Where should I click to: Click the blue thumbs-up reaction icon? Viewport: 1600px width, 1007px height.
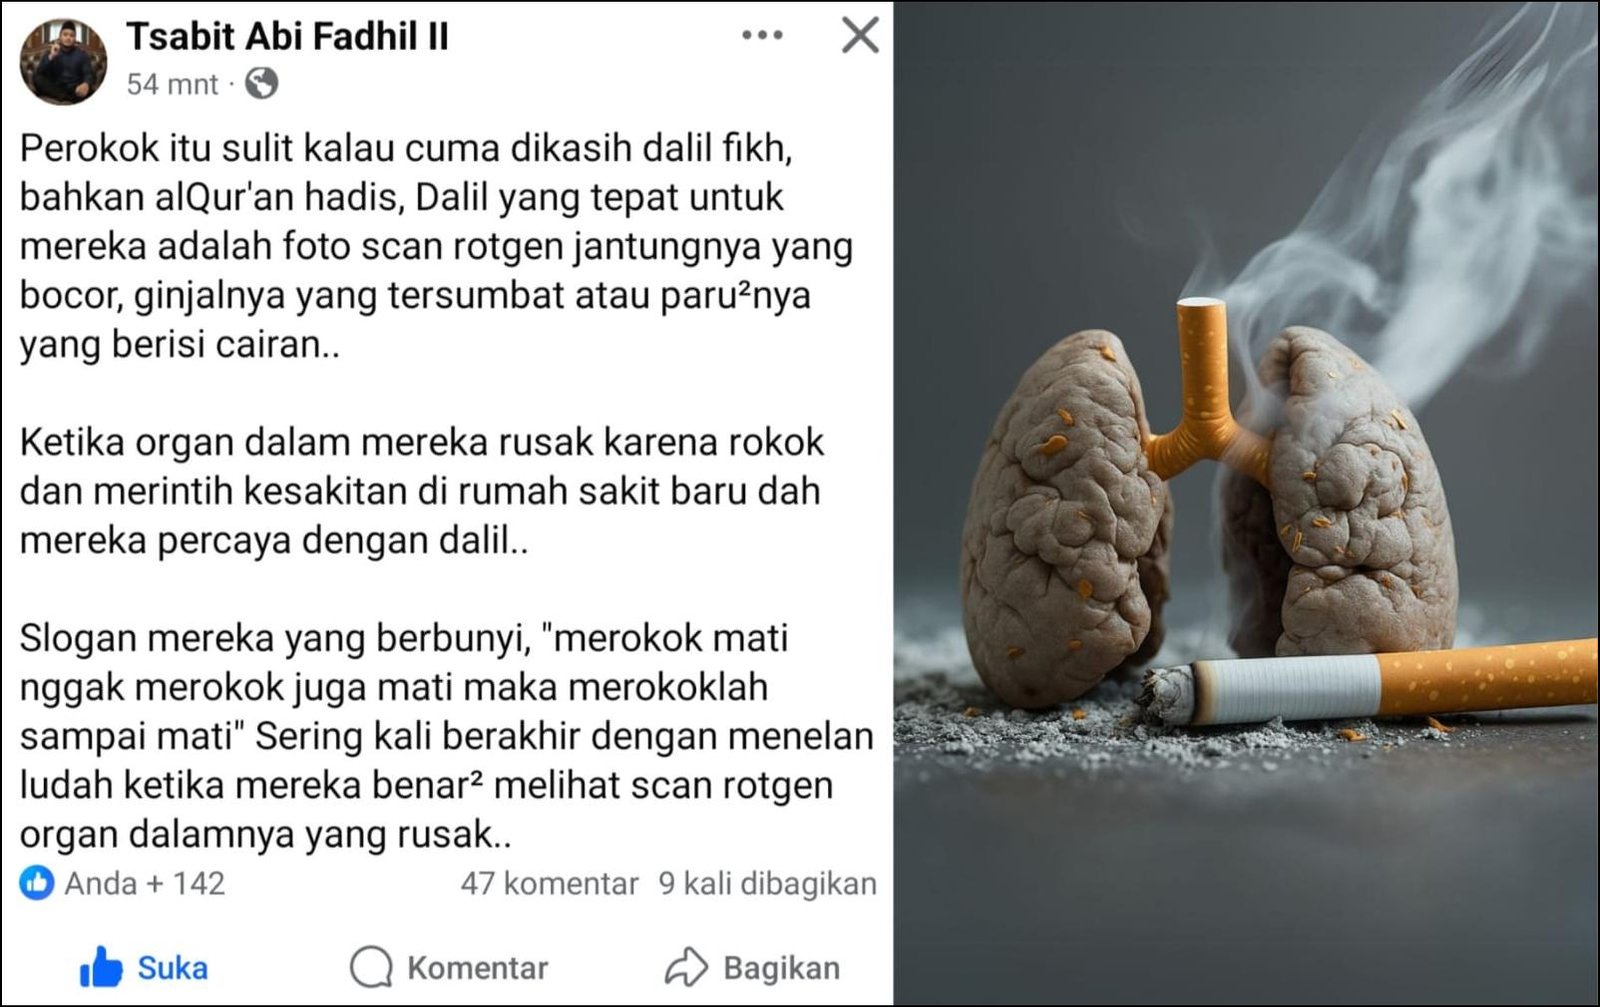(37, 883)
